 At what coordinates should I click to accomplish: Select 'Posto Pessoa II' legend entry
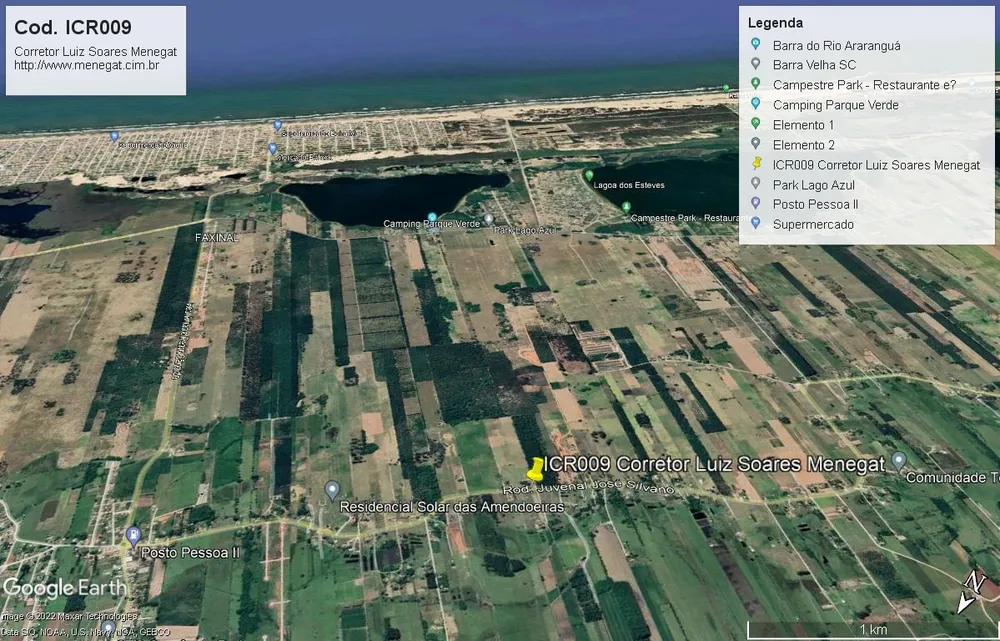(x=816, y=204)
